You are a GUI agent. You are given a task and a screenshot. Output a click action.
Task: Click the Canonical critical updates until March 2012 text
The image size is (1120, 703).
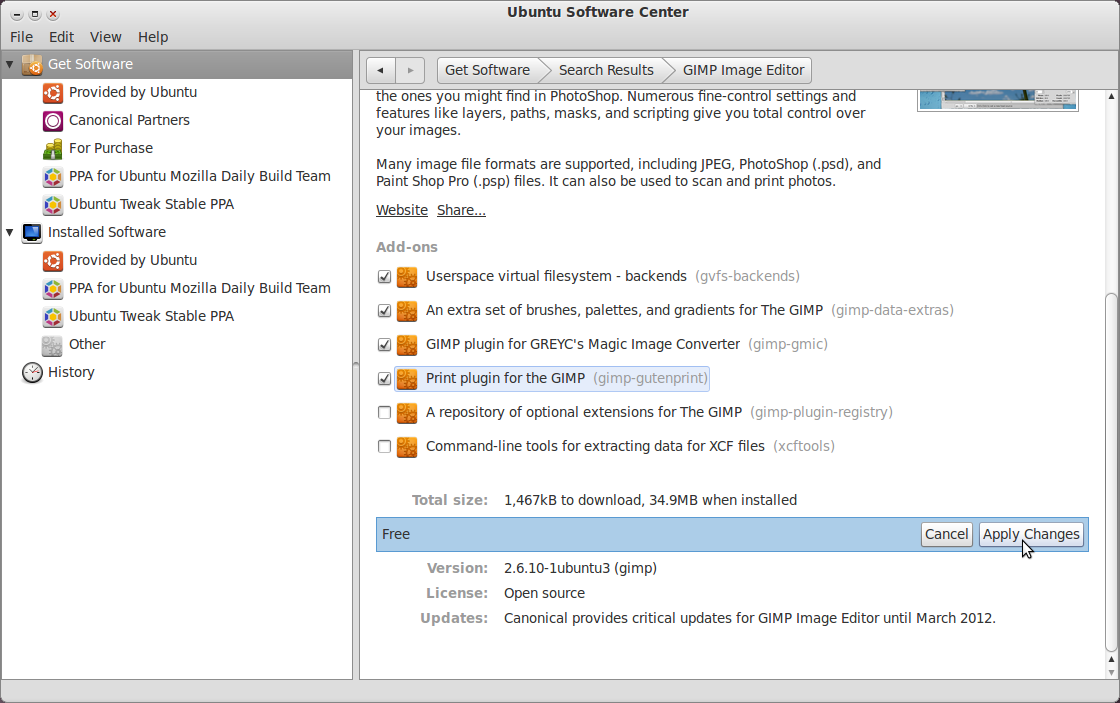pyautogui.click(x=749, y=618)
